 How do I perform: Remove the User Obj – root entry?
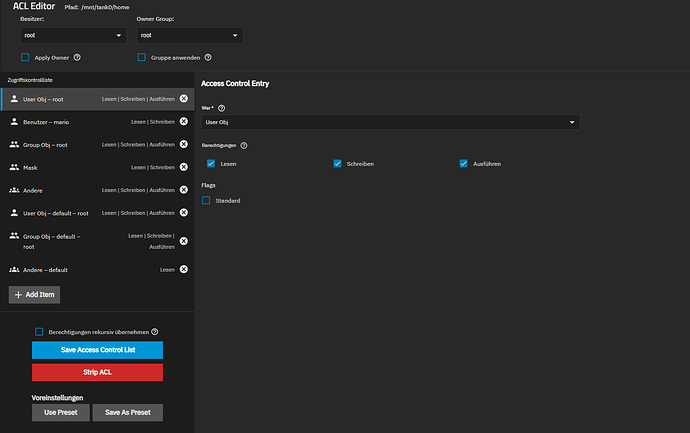183,99
